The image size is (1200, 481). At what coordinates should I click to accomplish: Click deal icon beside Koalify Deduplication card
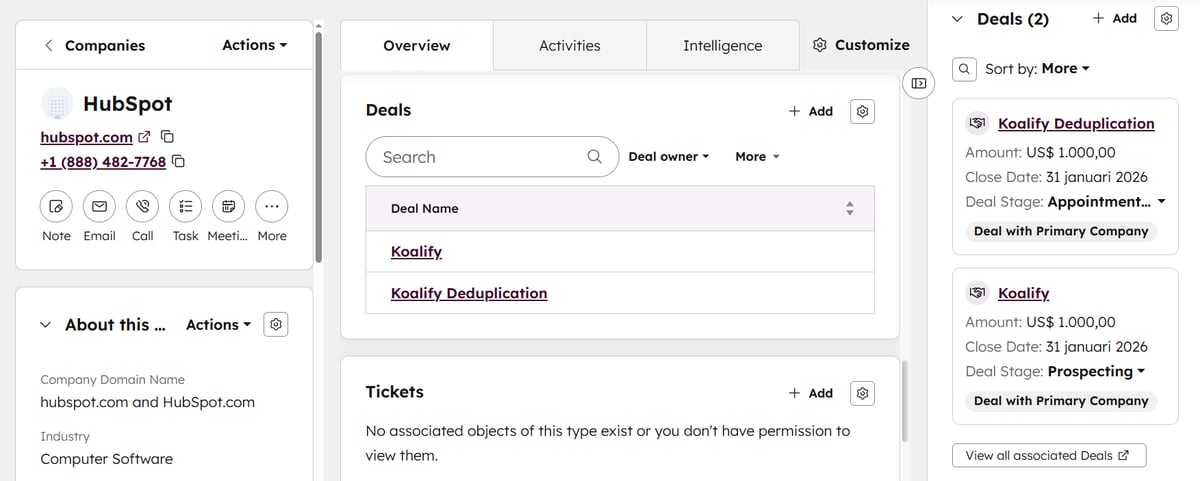click(977, 124)
